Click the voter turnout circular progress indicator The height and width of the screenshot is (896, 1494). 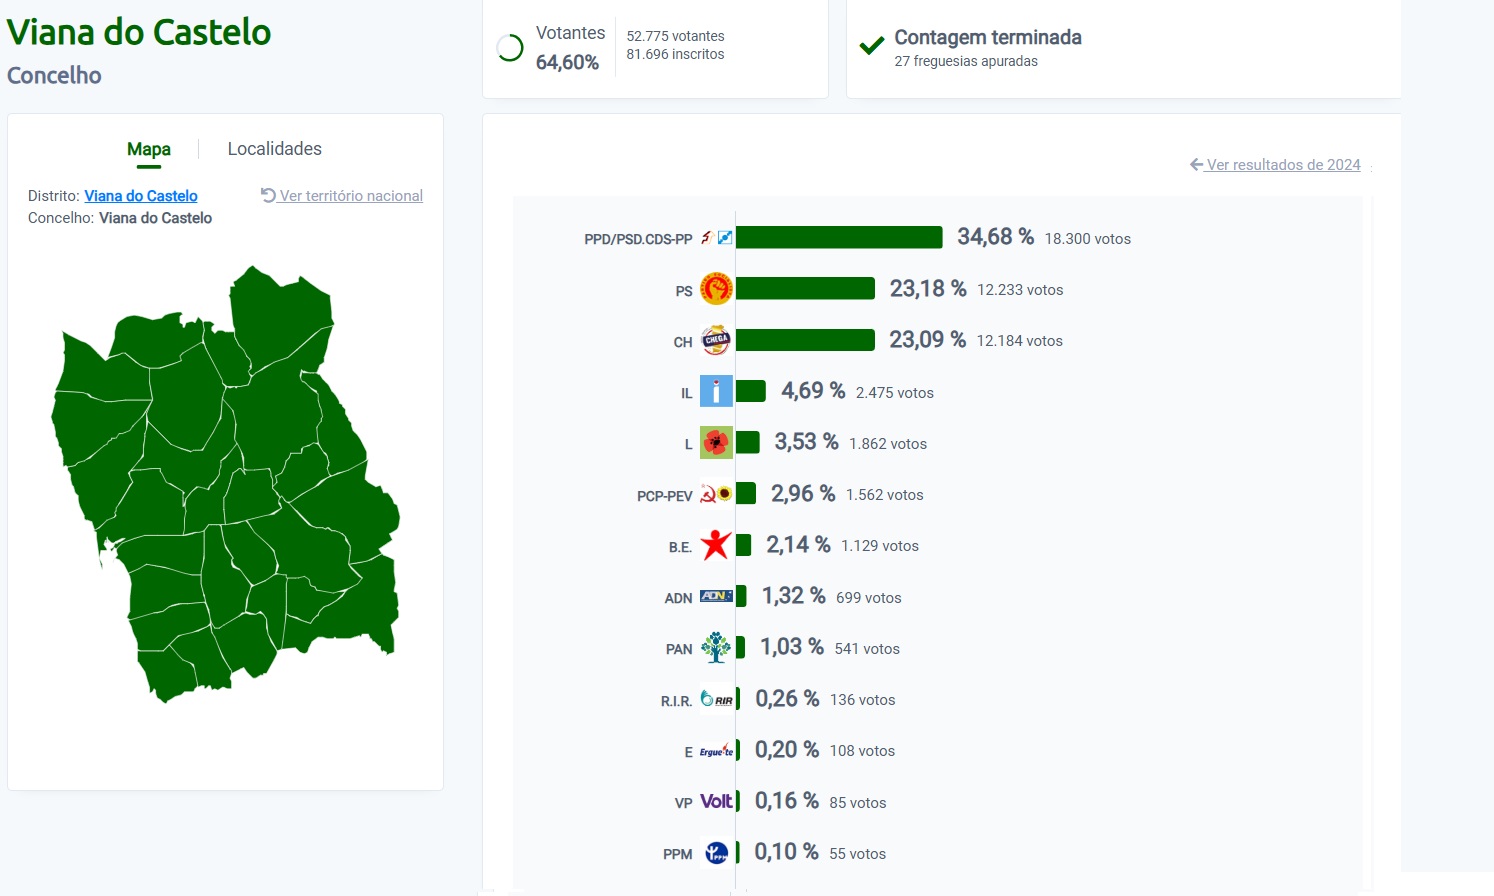click(x=510, y=48)
